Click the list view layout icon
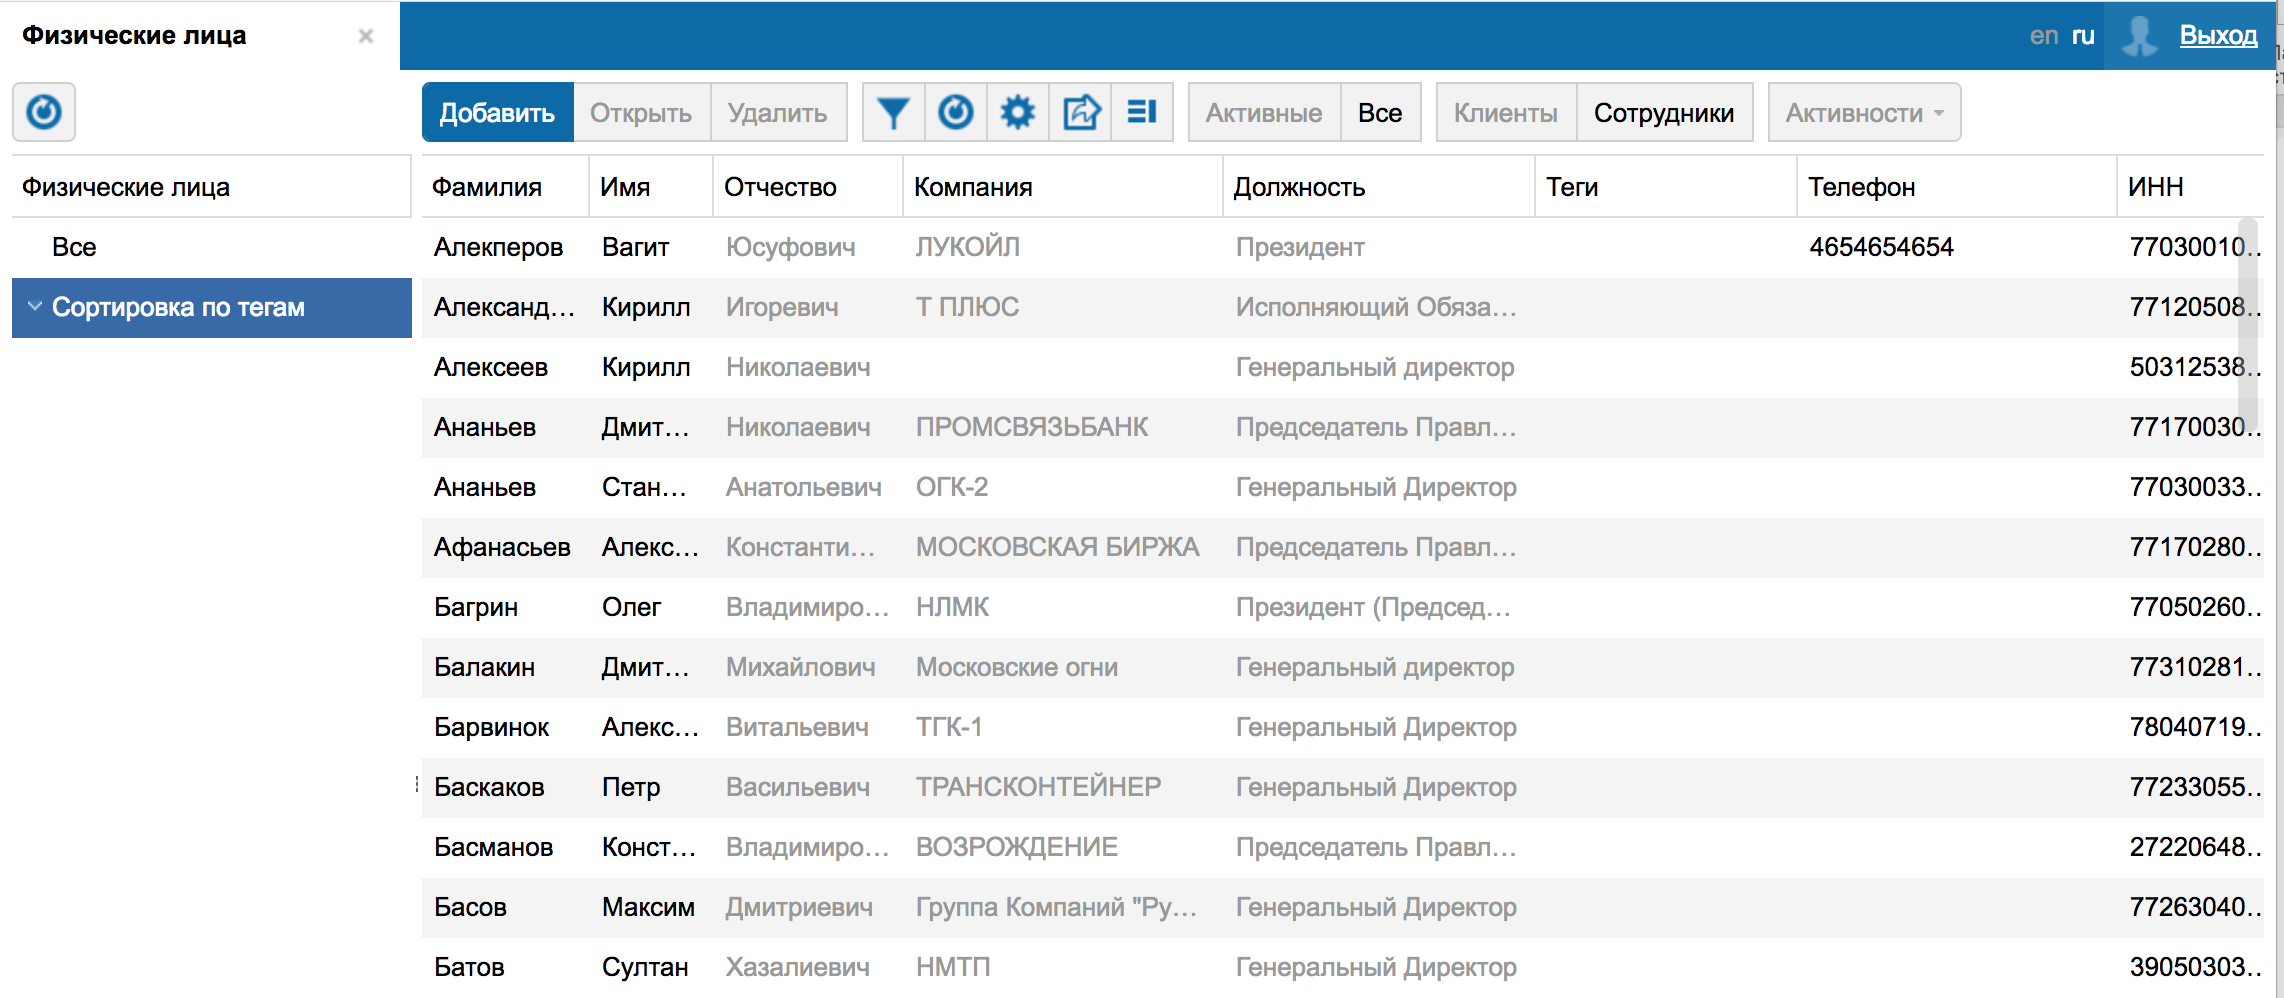Viewport: 2284px width, 998px height. coord(1142,113)
